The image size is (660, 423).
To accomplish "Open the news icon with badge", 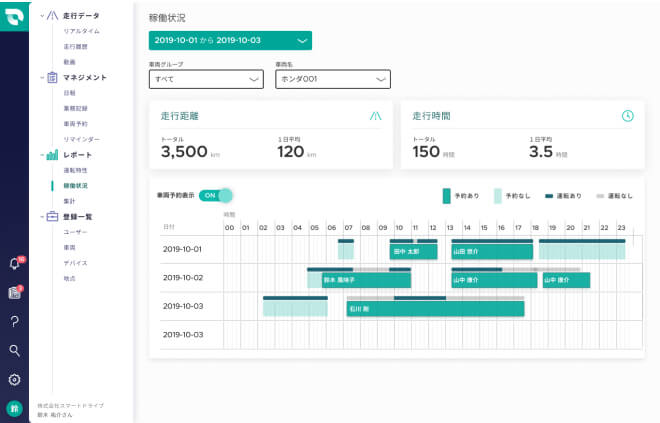I will (x=14, y=293).
